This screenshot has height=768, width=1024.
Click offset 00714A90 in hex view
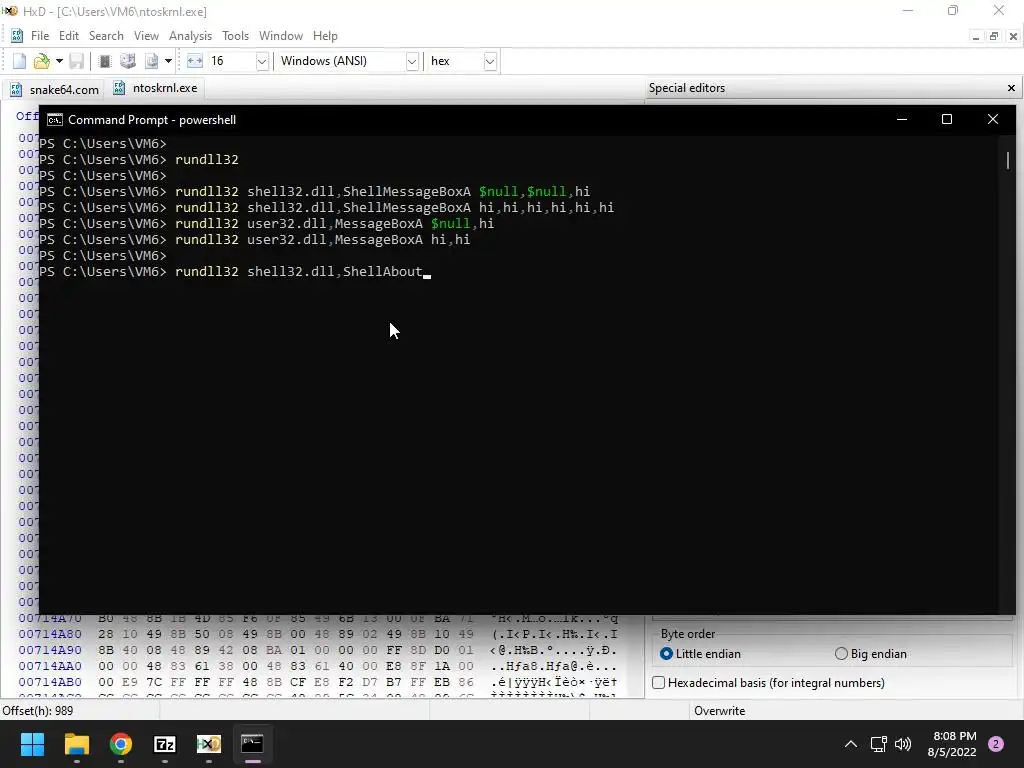click(50, 650)
